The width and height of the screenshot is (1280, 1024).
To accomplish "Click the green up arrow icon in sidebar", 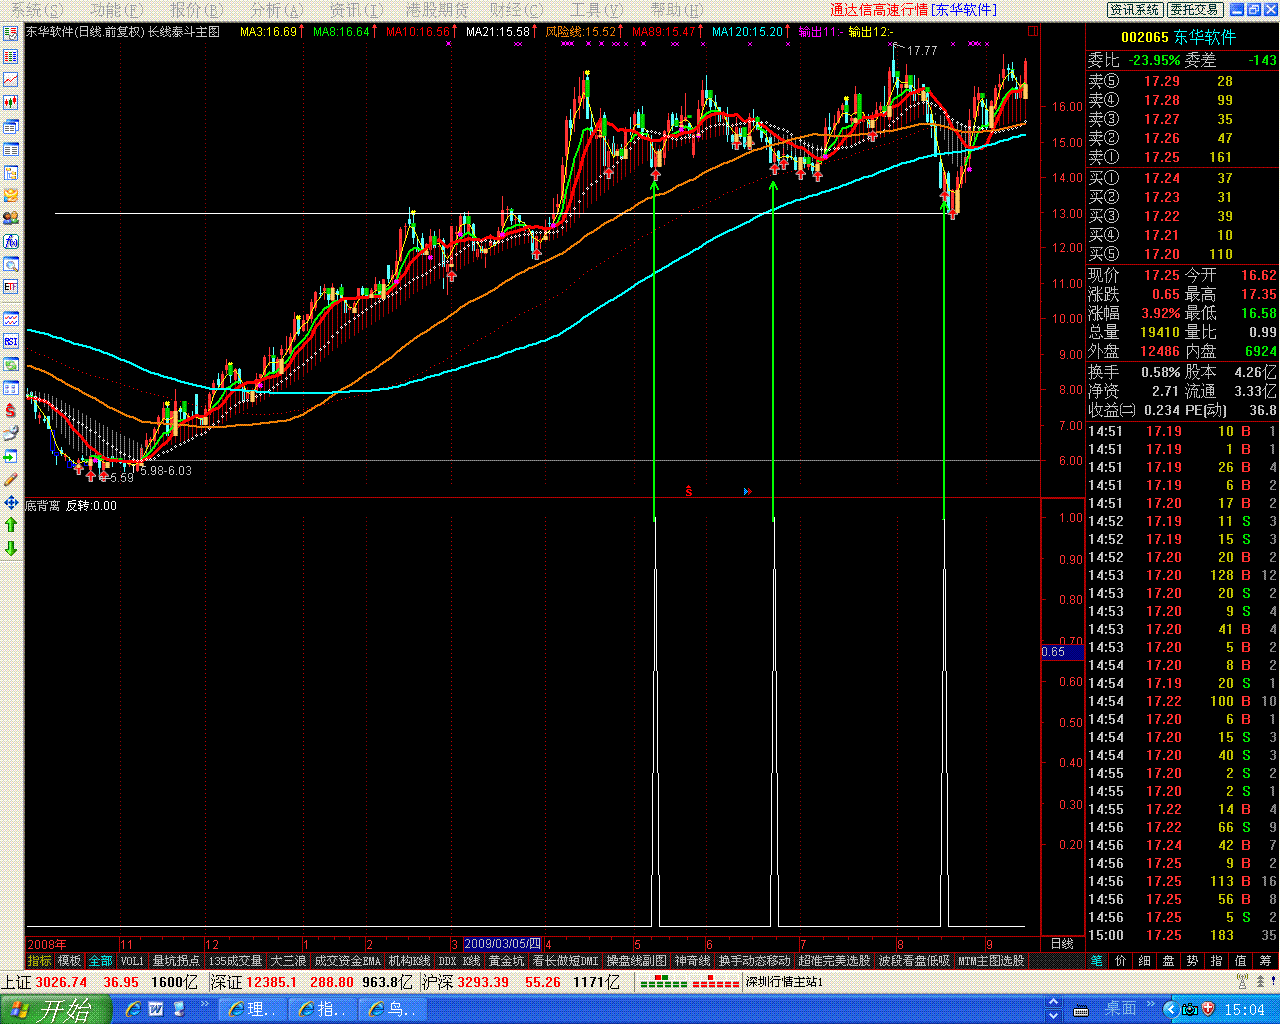I will click(x=11, y=525).
